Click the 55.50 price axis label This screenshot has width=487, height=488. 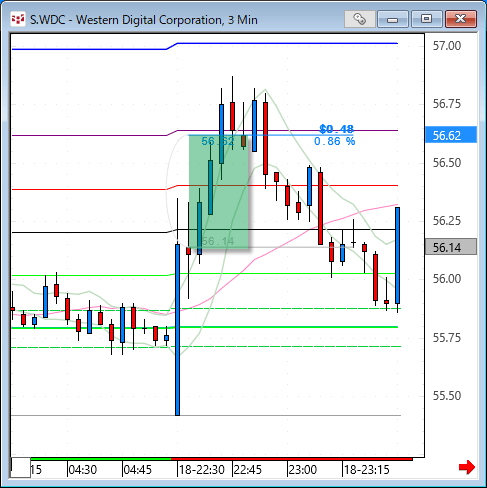447,396
